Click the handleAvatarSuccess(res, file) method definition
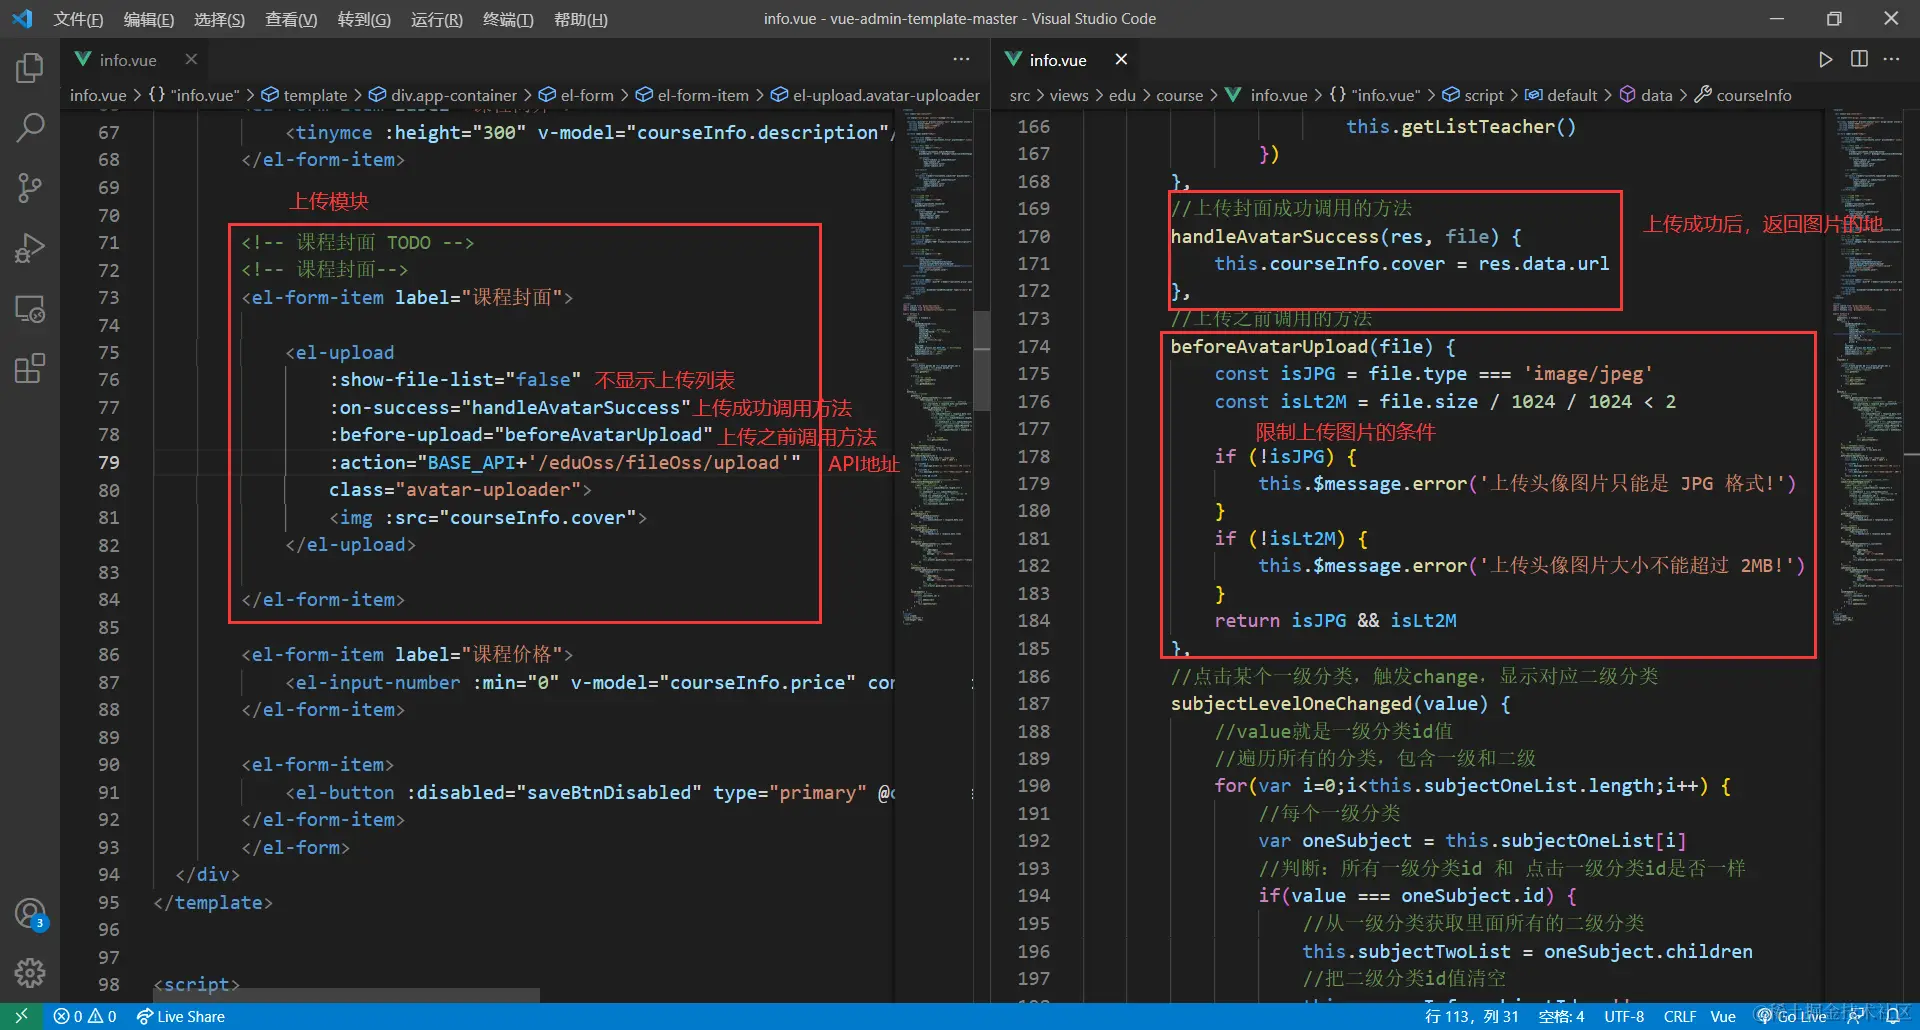The image size is (1920, 1030). [1346, 237]
